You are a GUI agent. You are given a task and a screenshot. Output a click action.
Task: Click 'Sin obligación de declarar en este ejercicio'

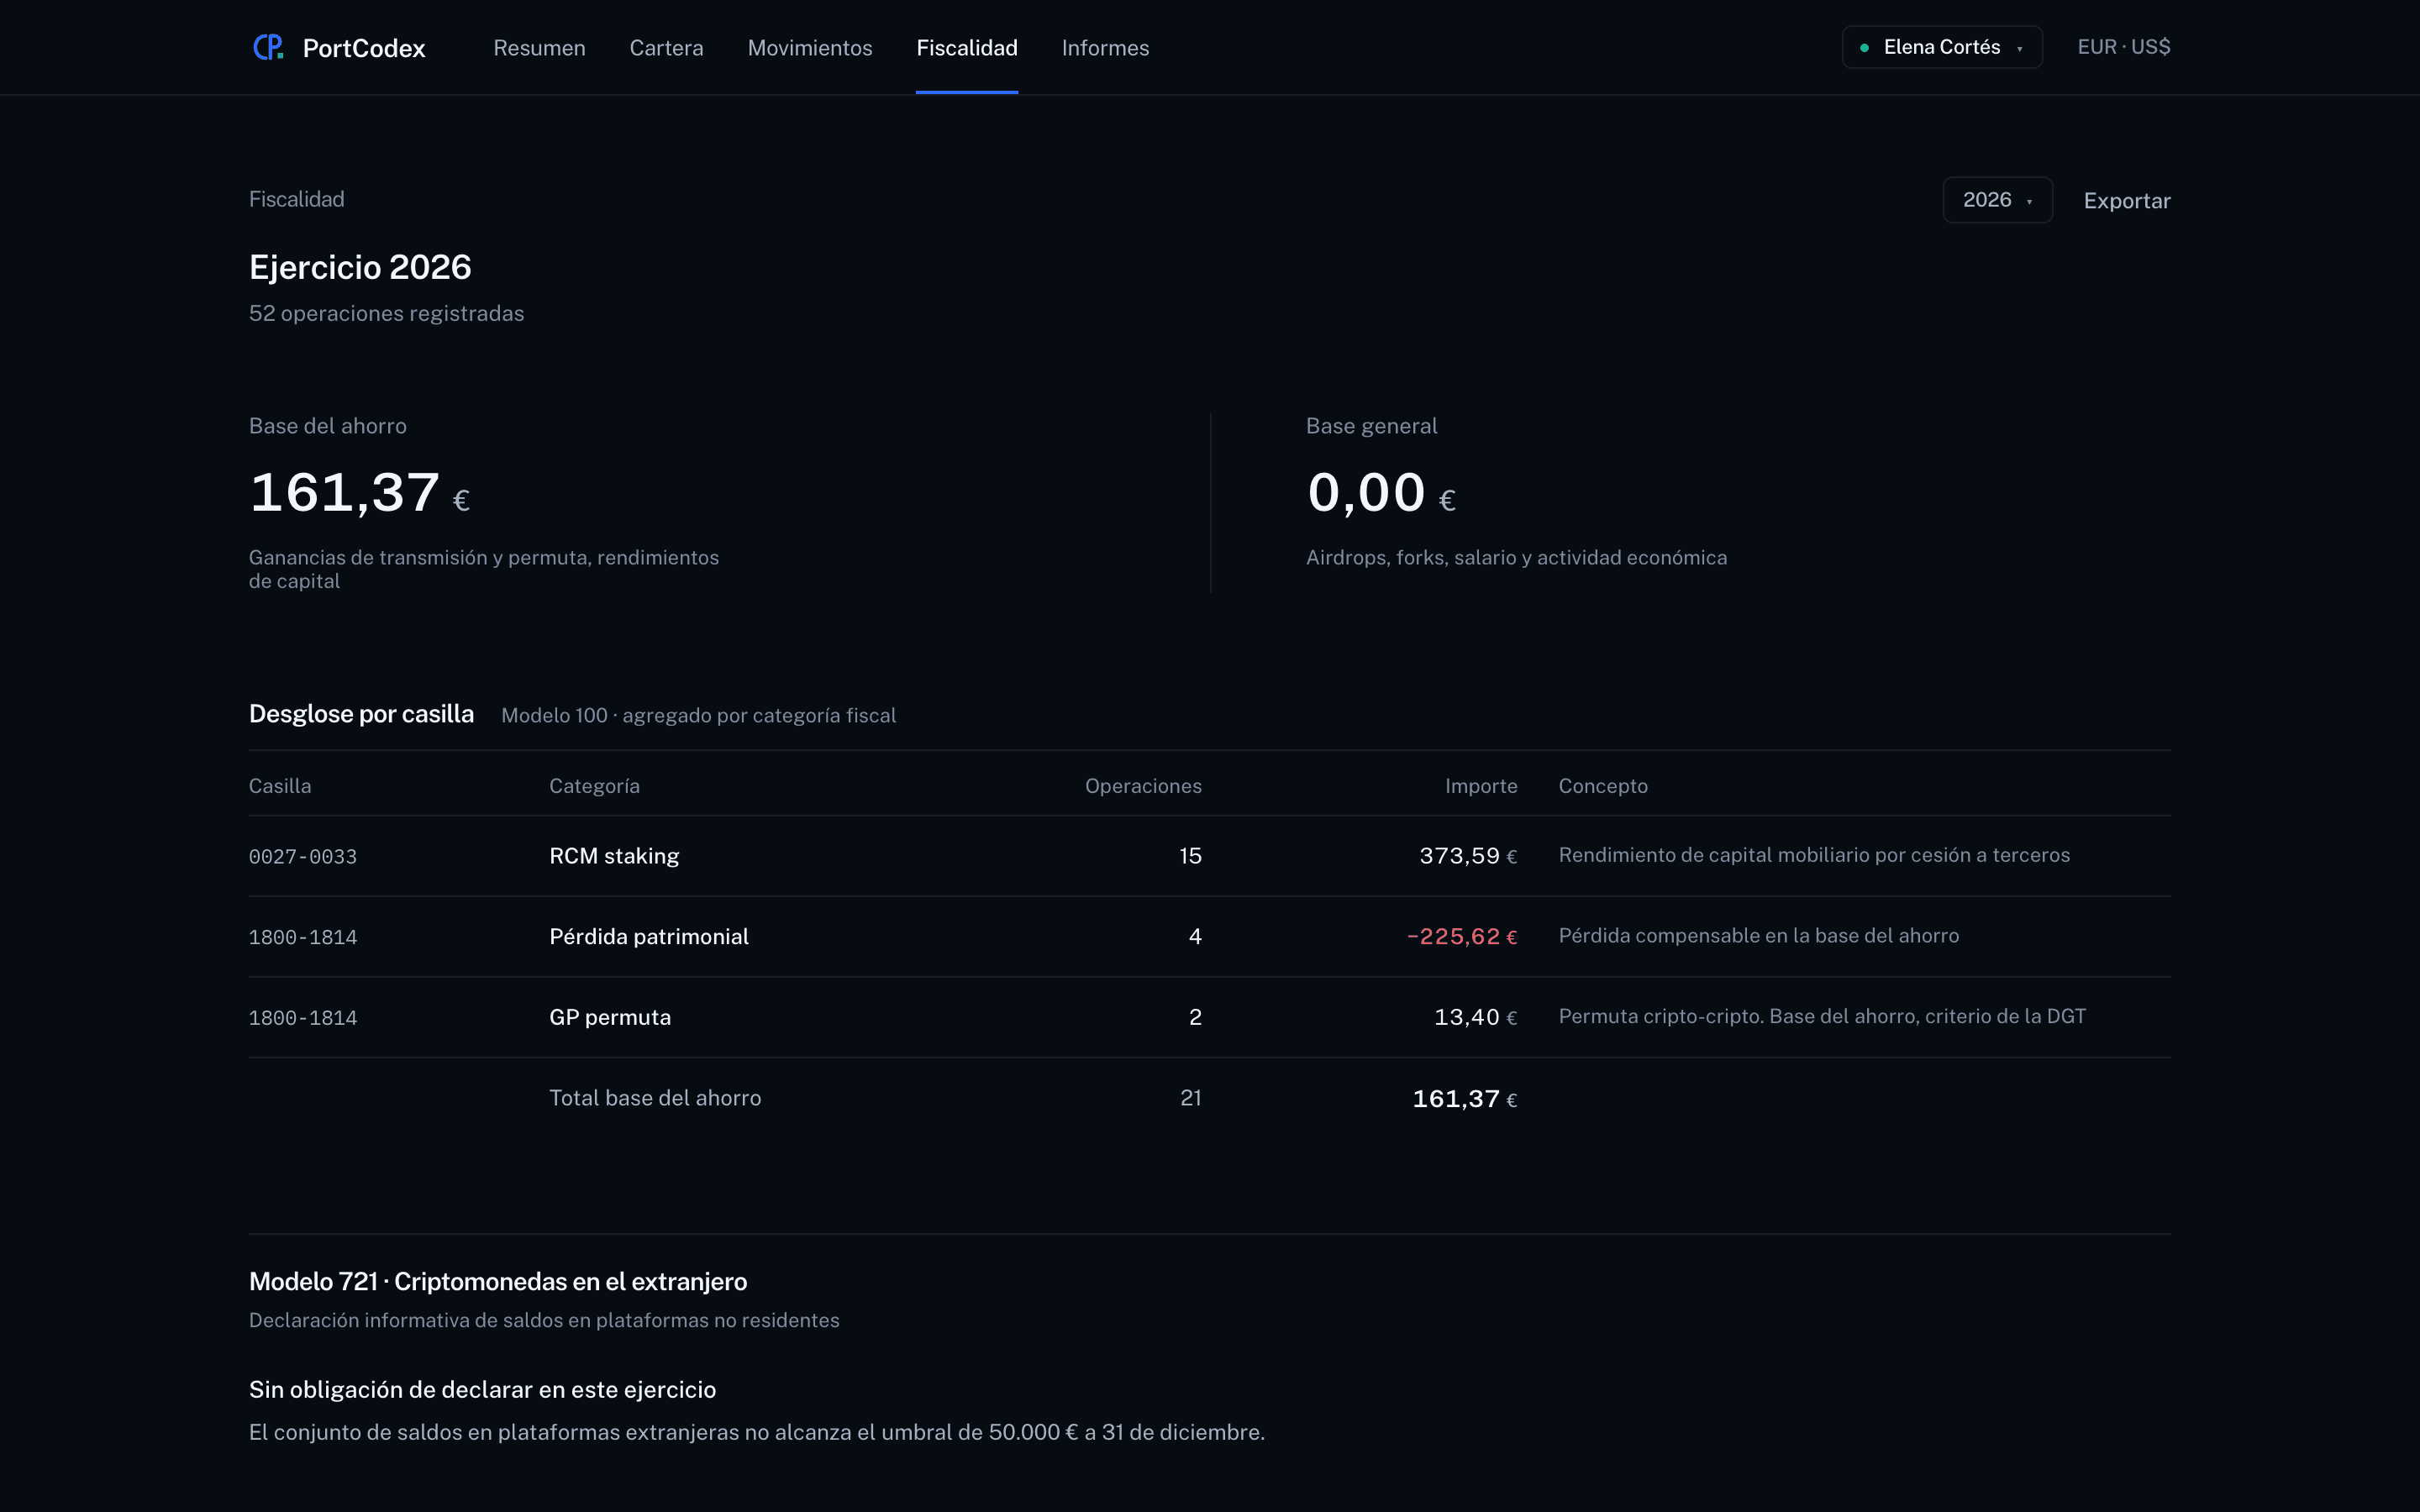tap(482, 1390)
